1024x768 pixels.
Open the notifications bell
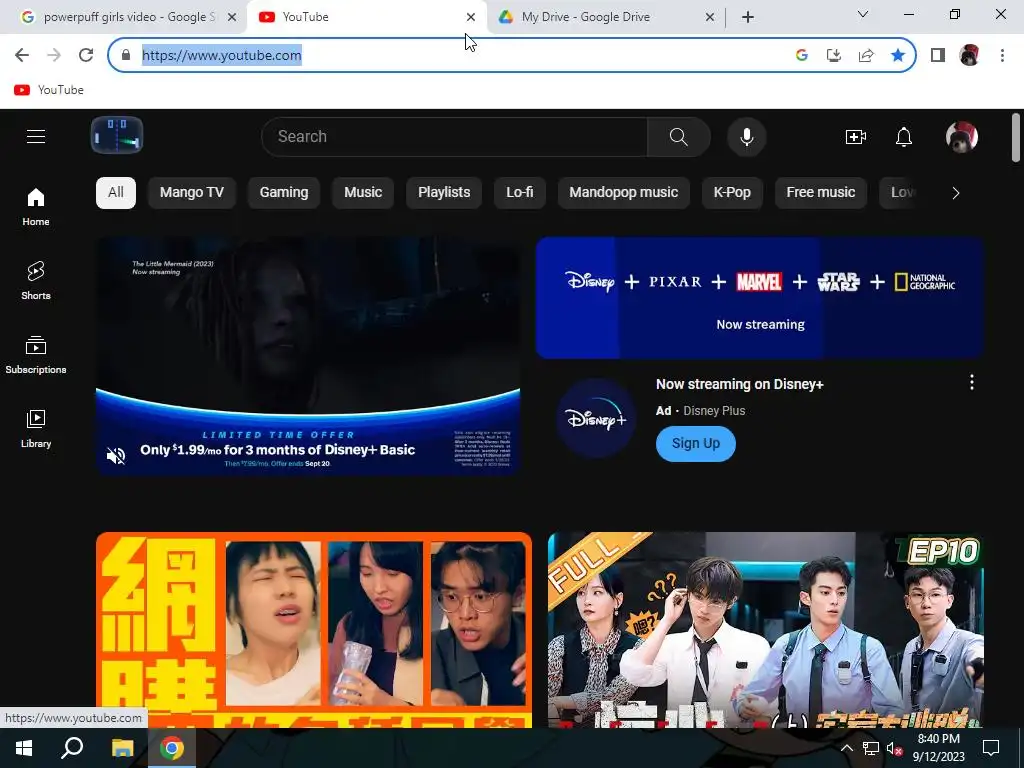[x=904, y=136]
